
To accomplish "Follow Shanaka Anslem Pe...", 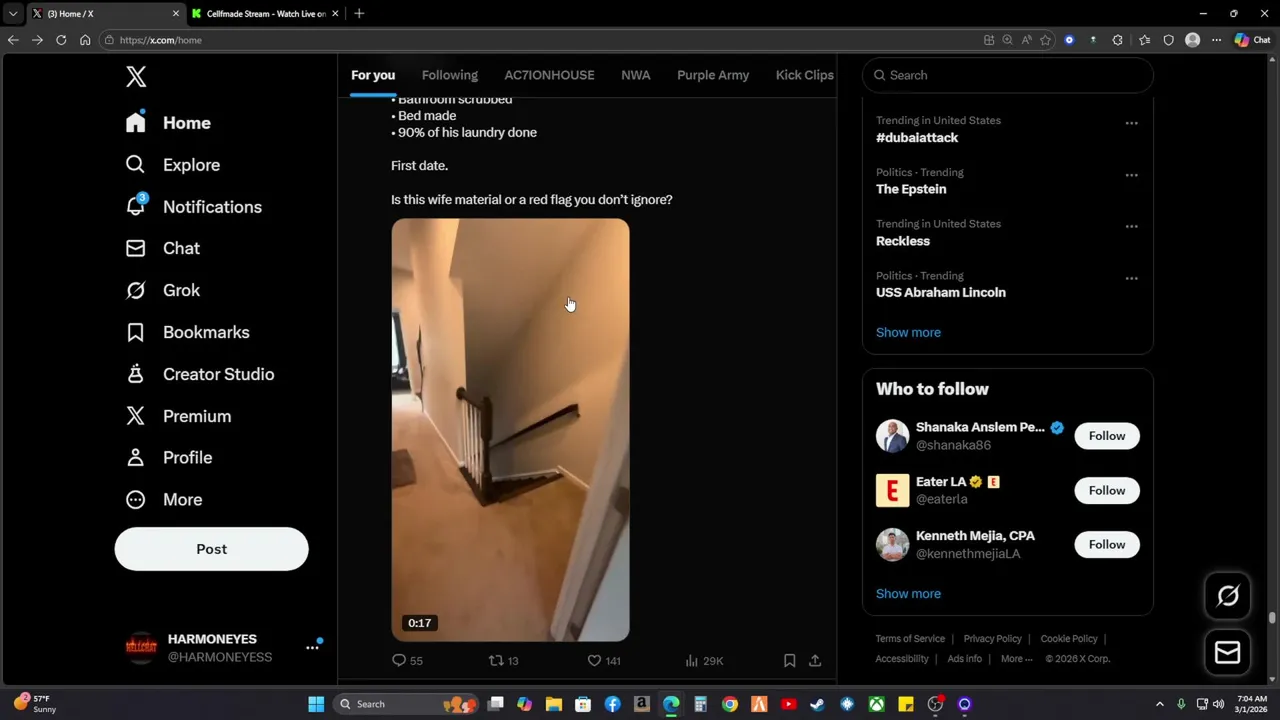I will click(1107, 436).
